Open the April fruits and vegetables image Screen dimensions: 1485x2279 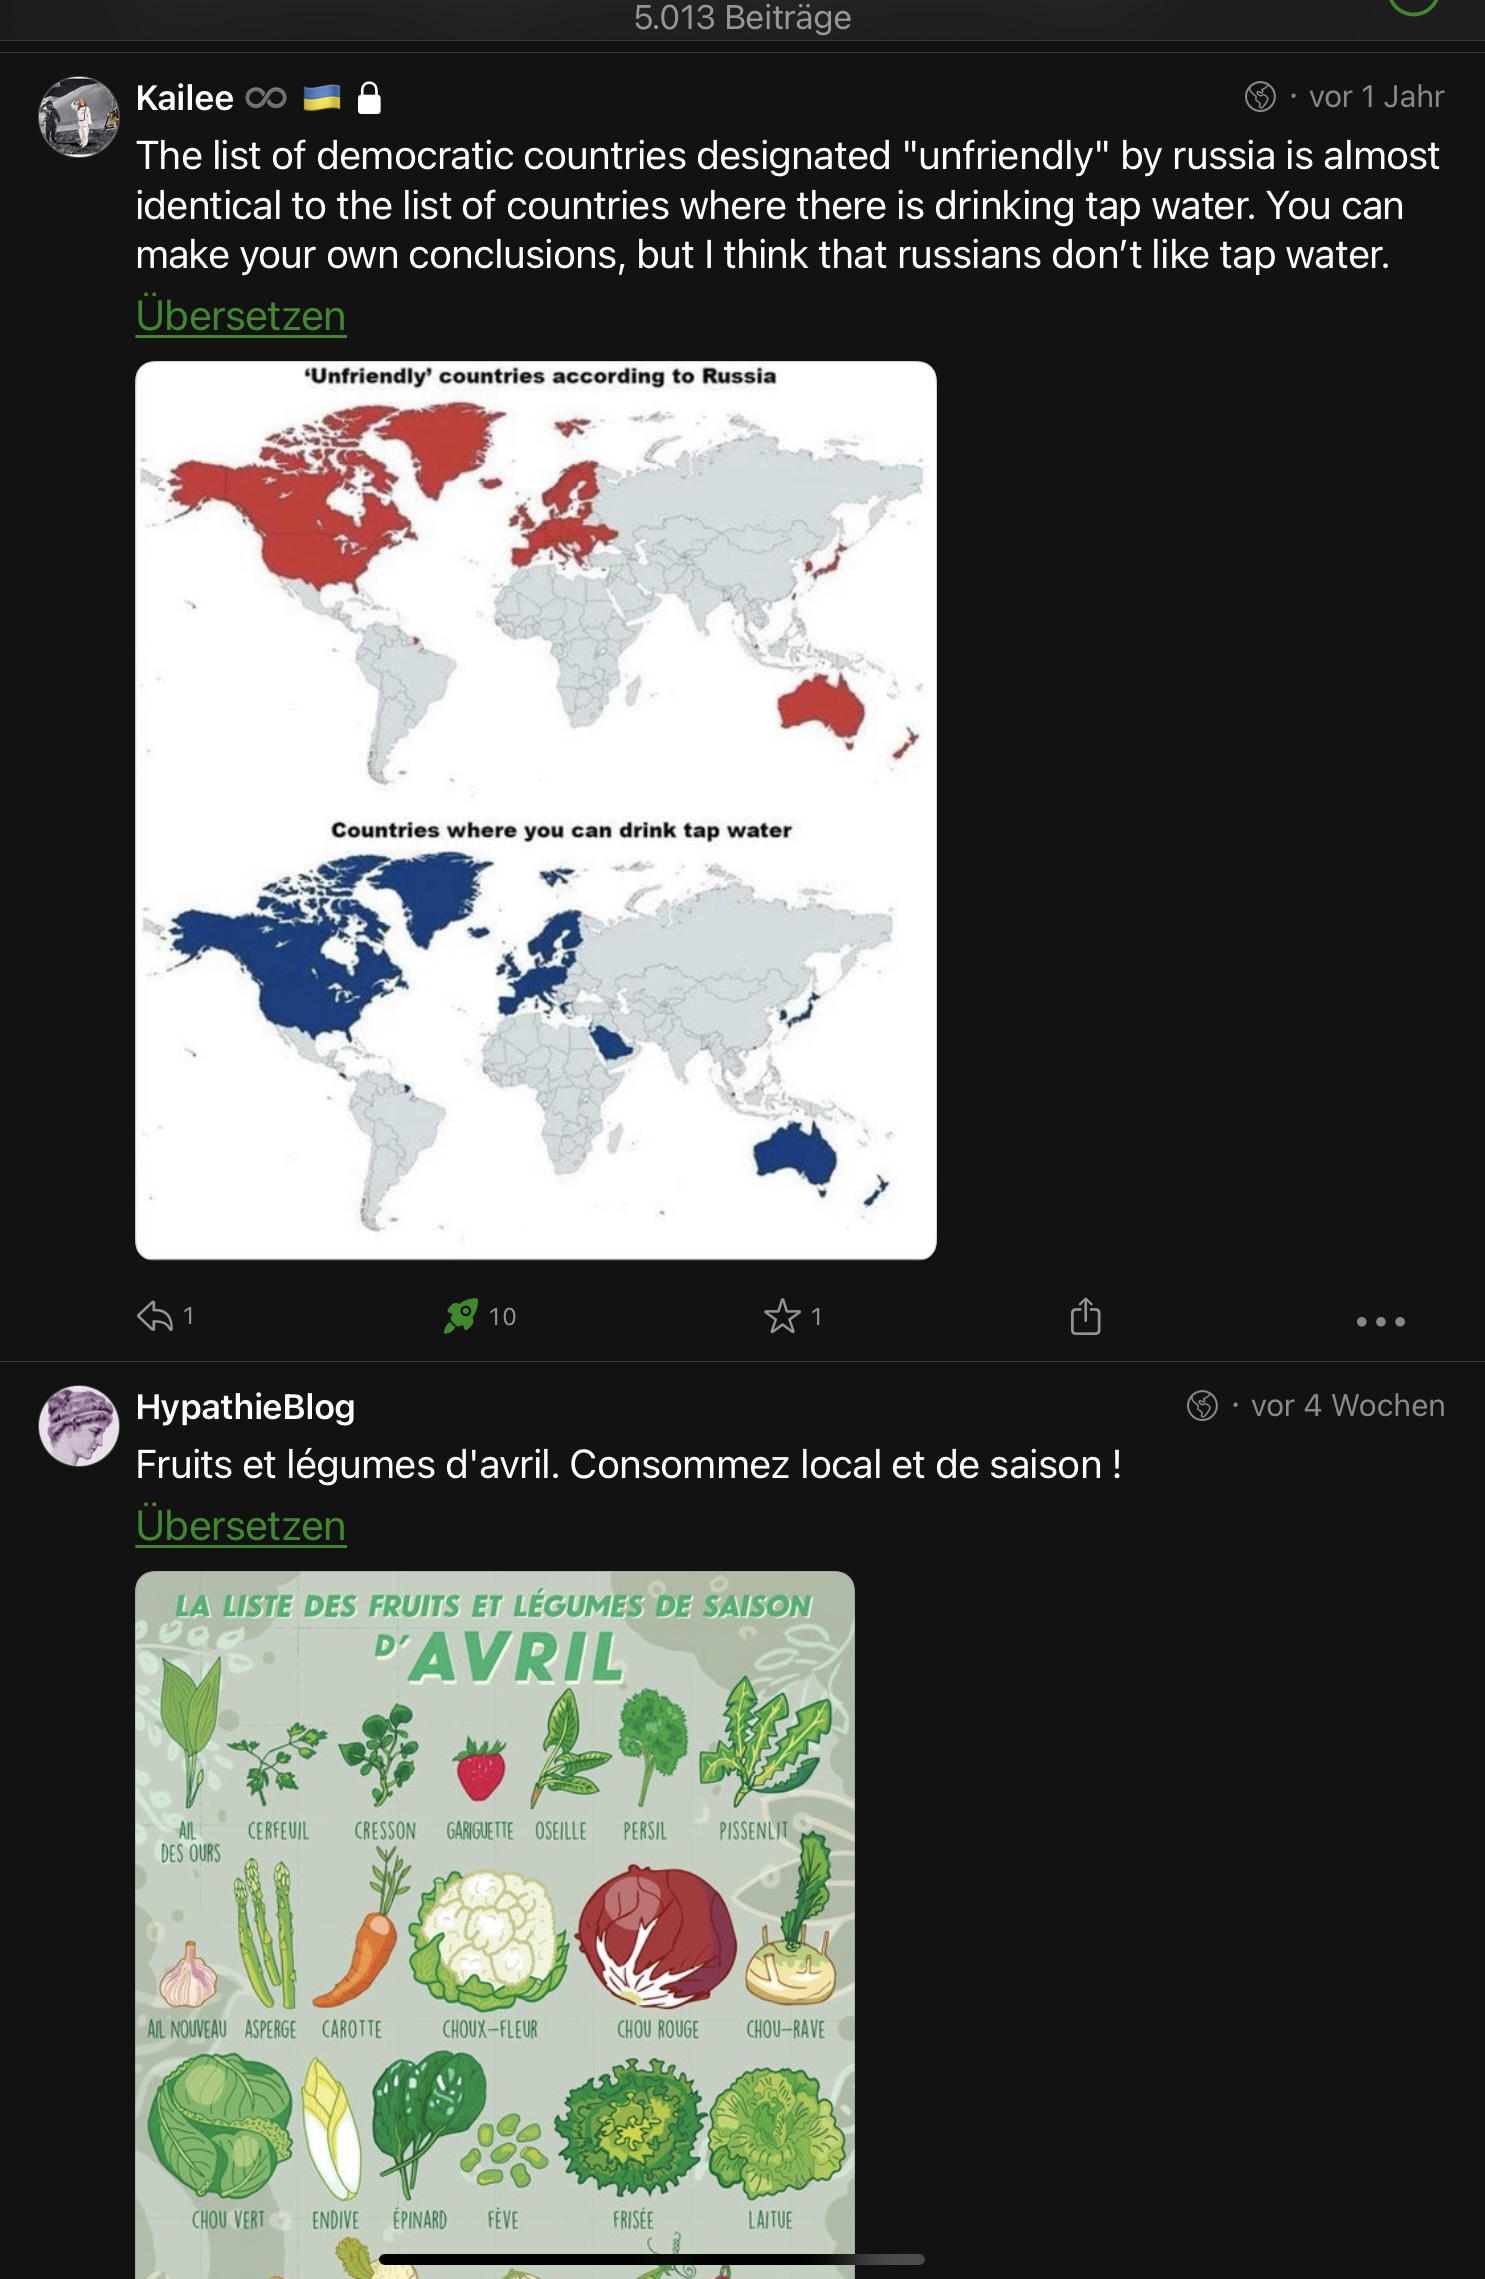[x=495, y=1920]
